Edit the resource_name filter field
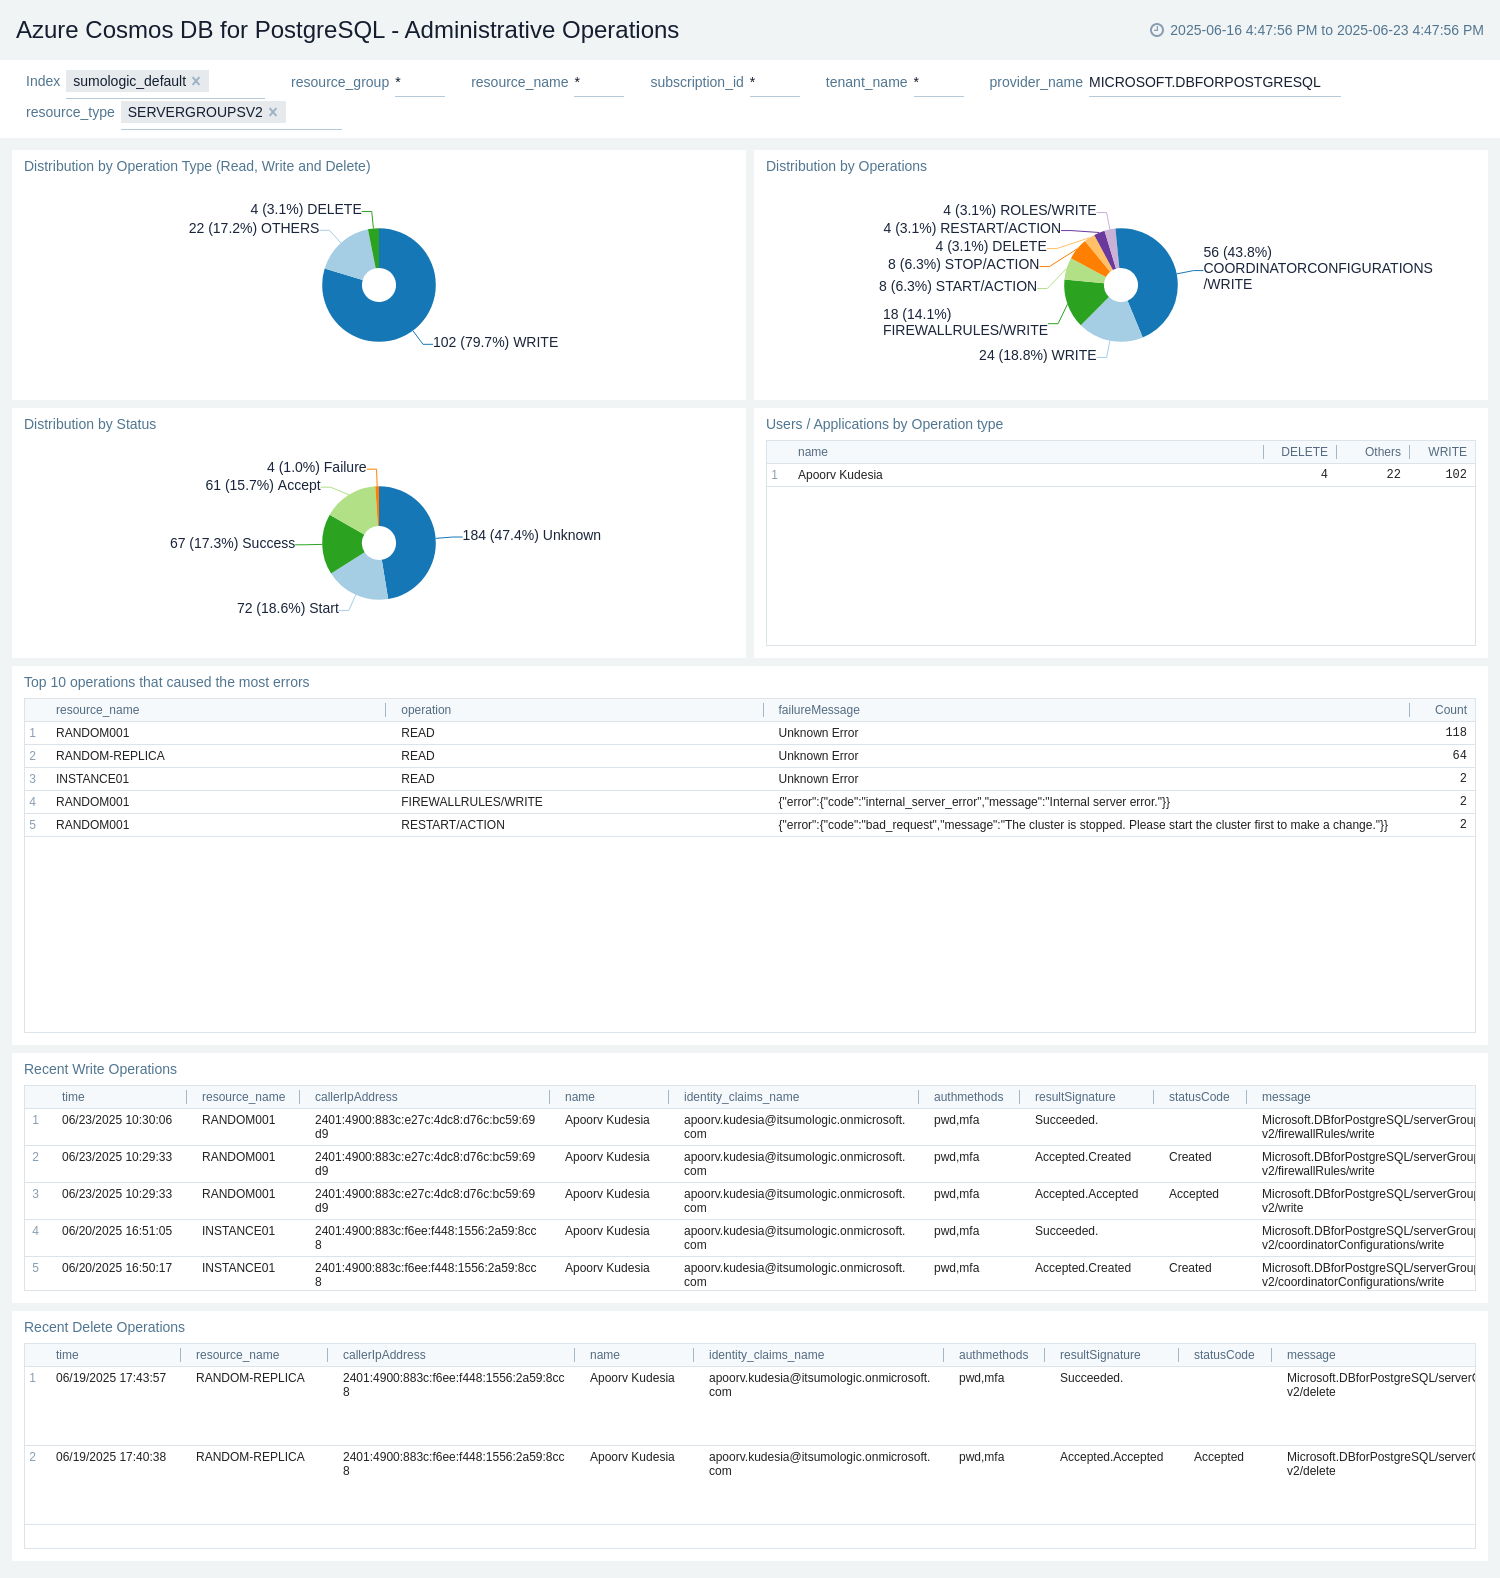The width and height of the screenshot is (1500, 1578). coord(598,82)
